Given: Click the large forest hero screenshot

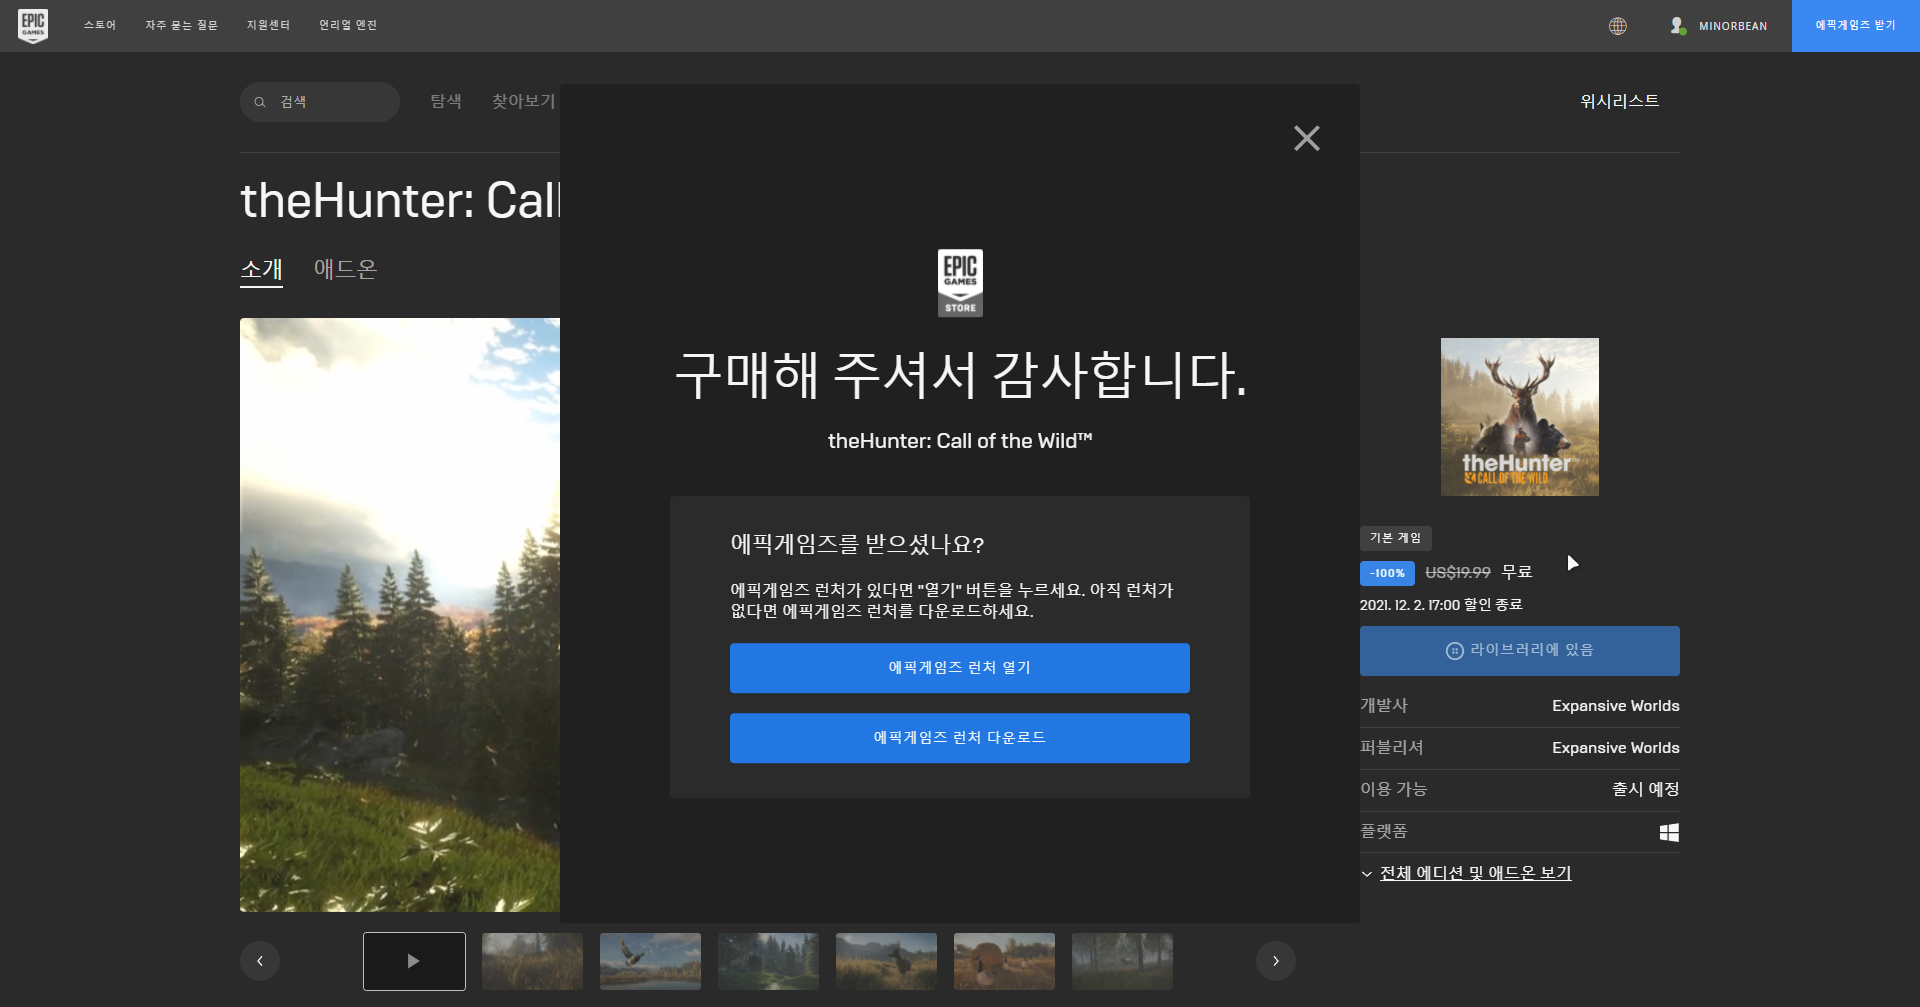Looking at the screenshot, I should coord(400,615).
